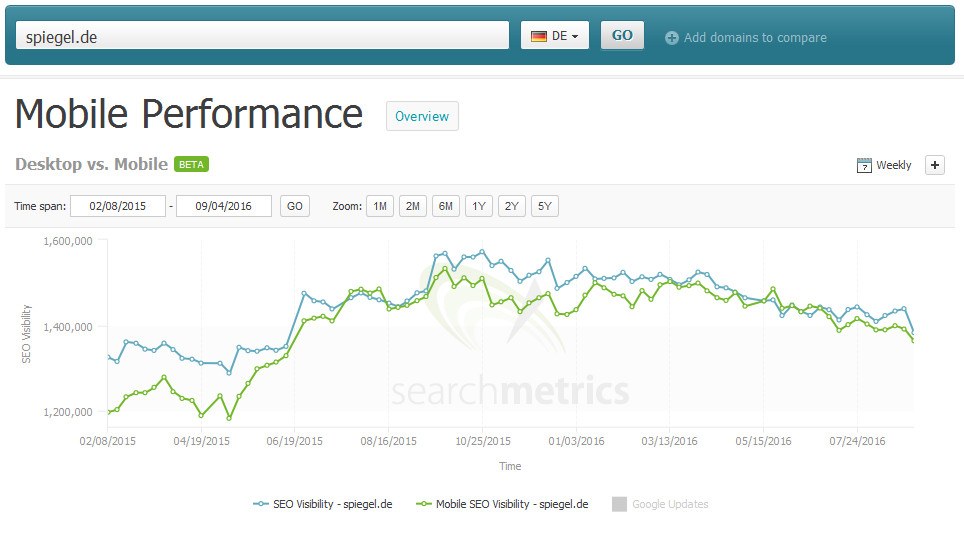Click the 05/15/2016 x-axis label
Image resolution: width=964 pixels, height=534 pixels.
pyautogui.click(x=763, y=441)
